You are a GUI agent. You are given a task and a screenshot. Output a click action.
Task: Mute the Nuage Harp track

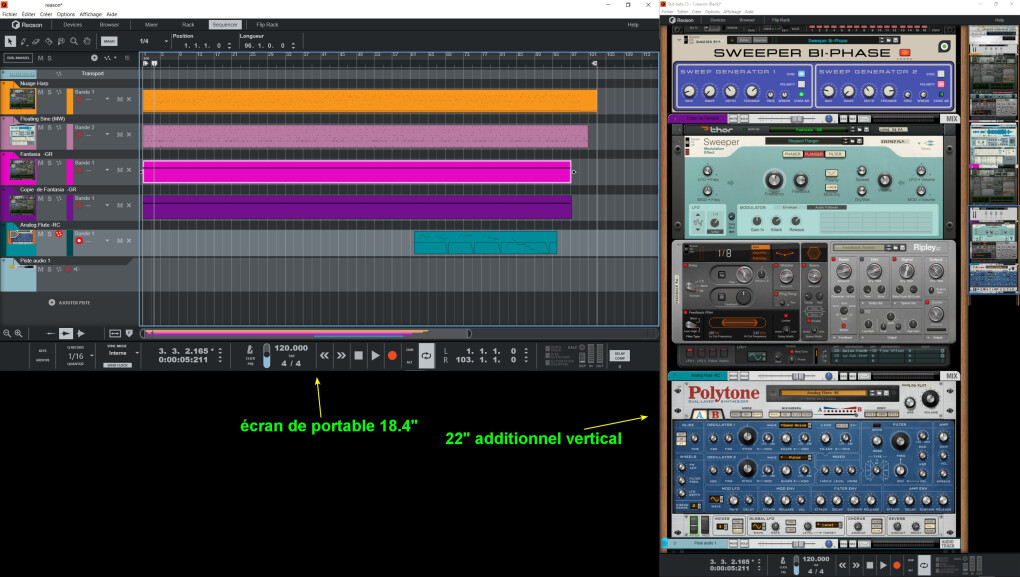(40, 92)
